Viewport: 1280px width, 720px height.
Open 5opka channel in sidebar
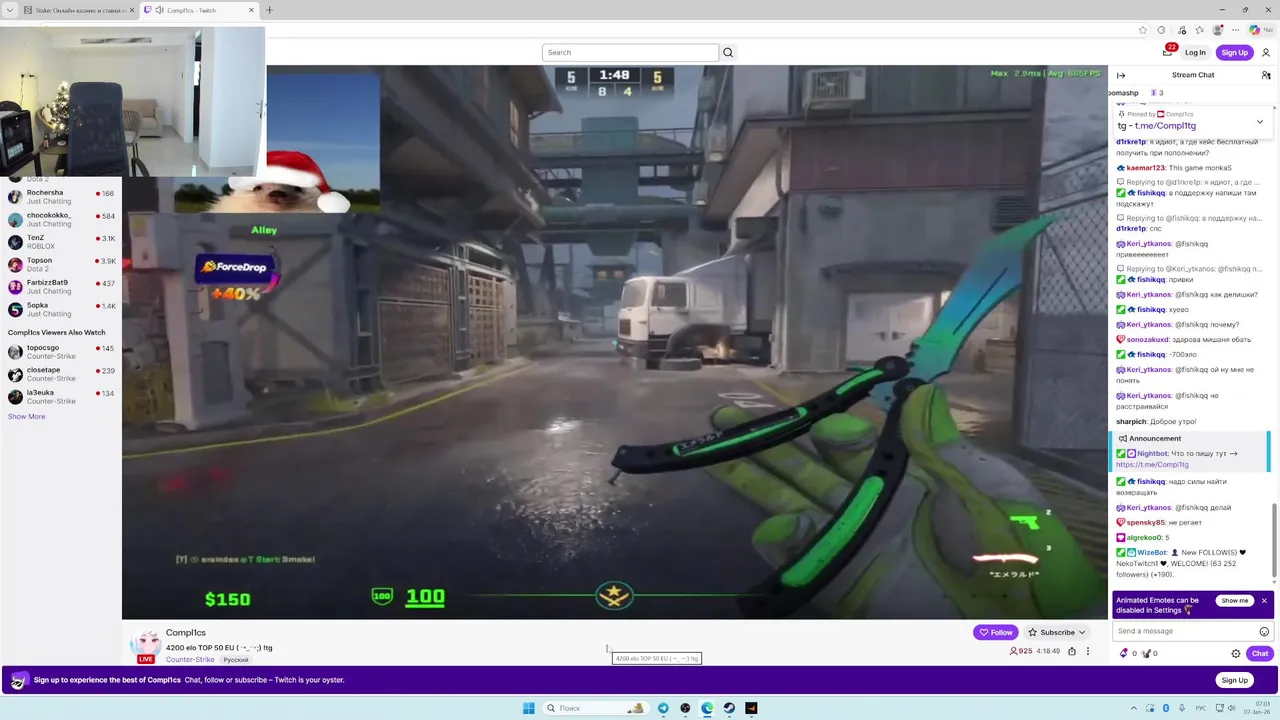pos(61,309)
